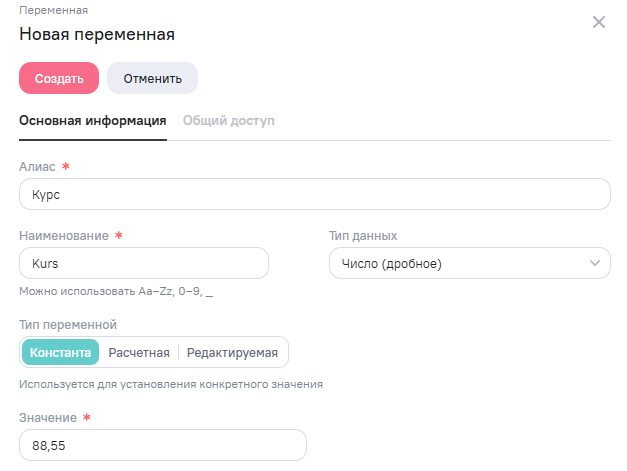The image size is (627, 471).
Task: Switch variable type to Редактируемая
Action: pyautogui.click(x=232, y=352)
